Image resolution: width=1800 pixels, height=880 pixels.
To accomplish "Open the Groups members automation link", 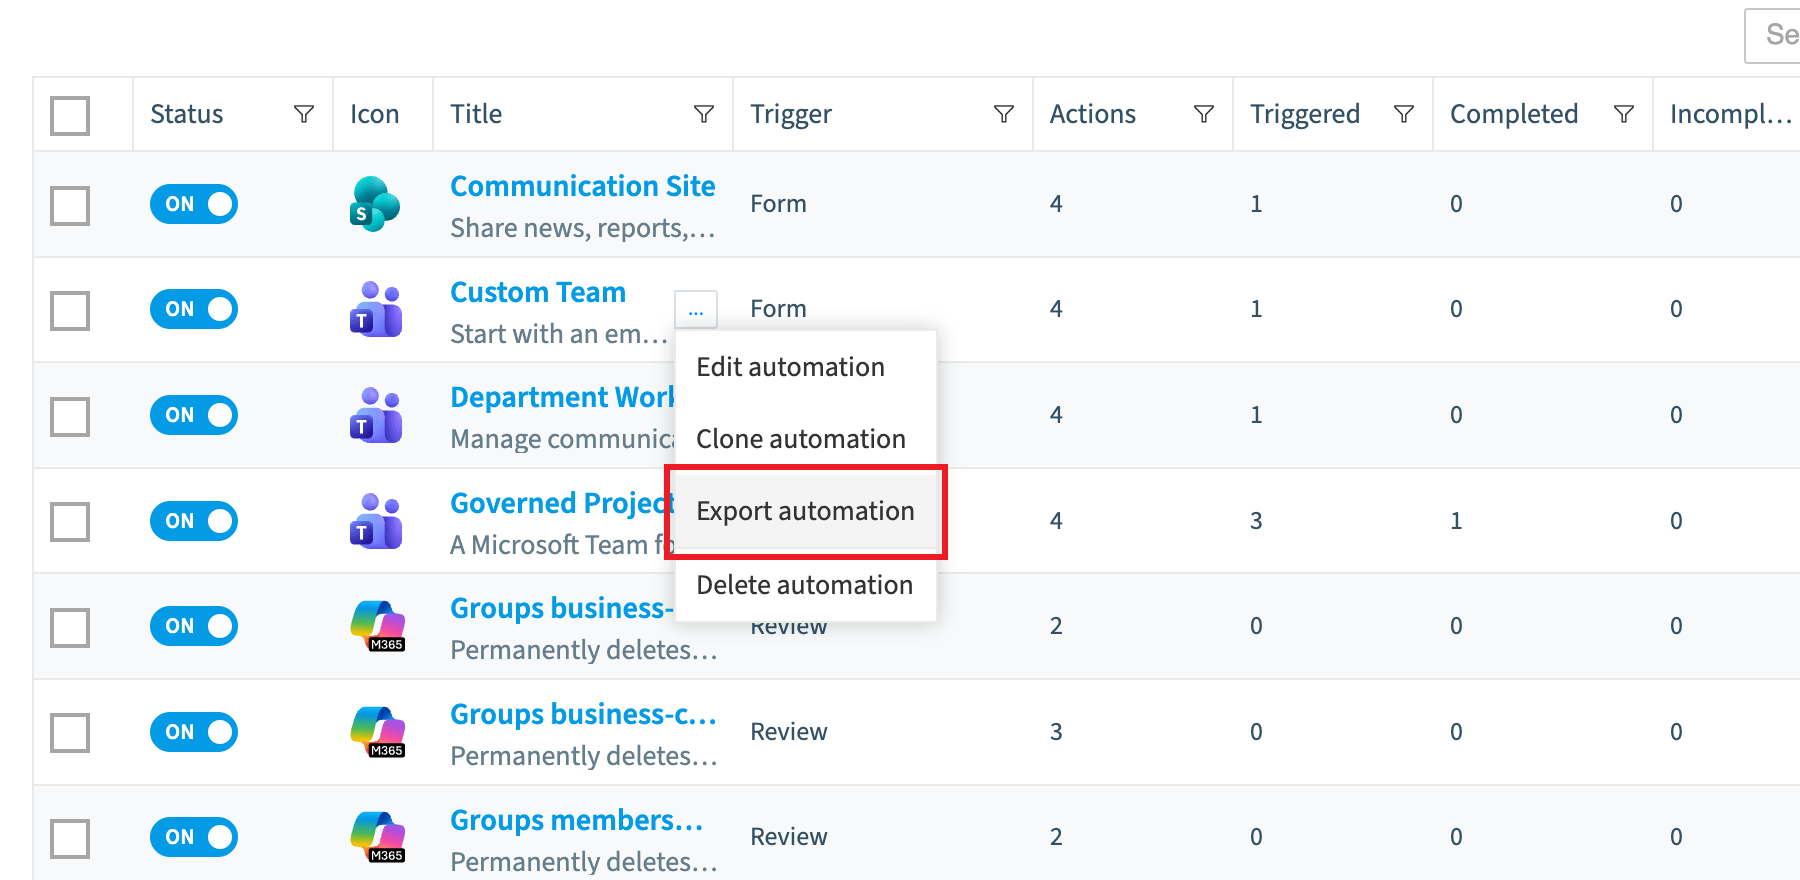I will (577, 820).
